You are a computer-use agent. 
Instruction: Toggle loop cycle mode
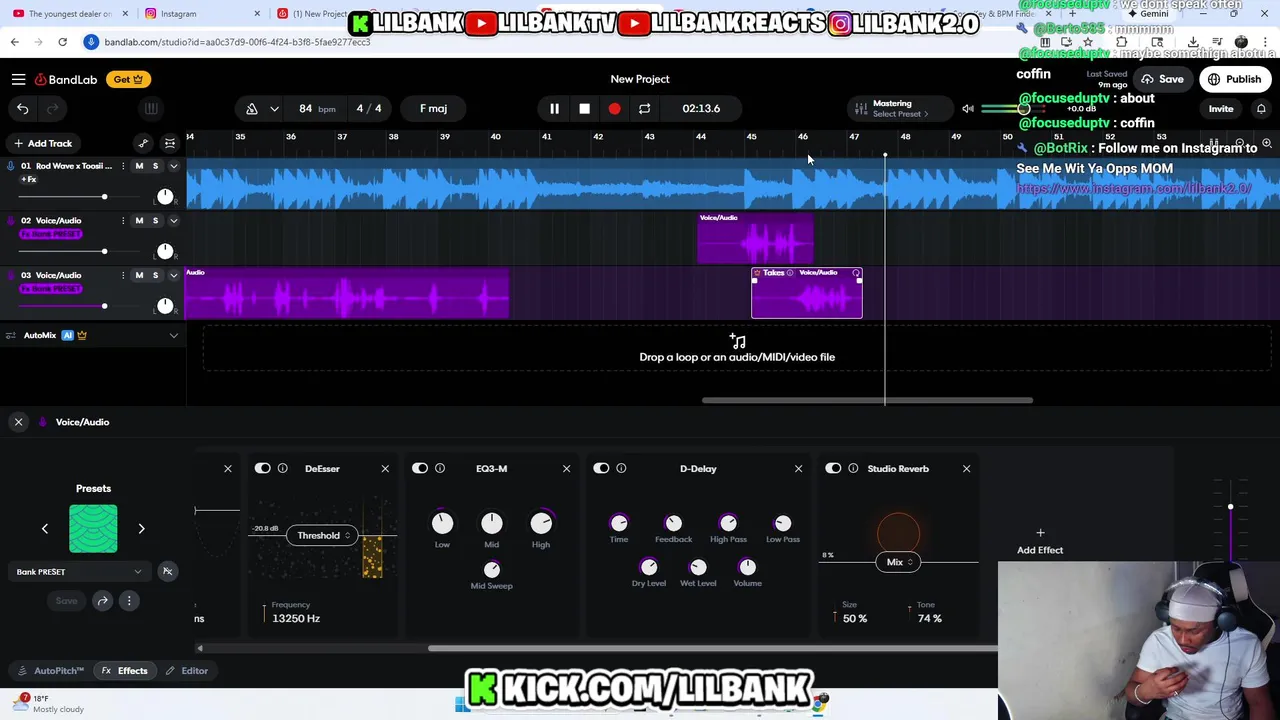pos(645,108)
